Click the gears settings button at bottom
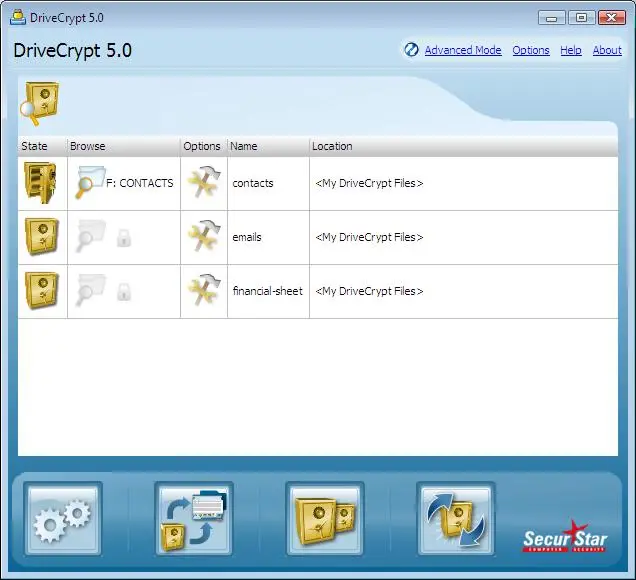 64,519
